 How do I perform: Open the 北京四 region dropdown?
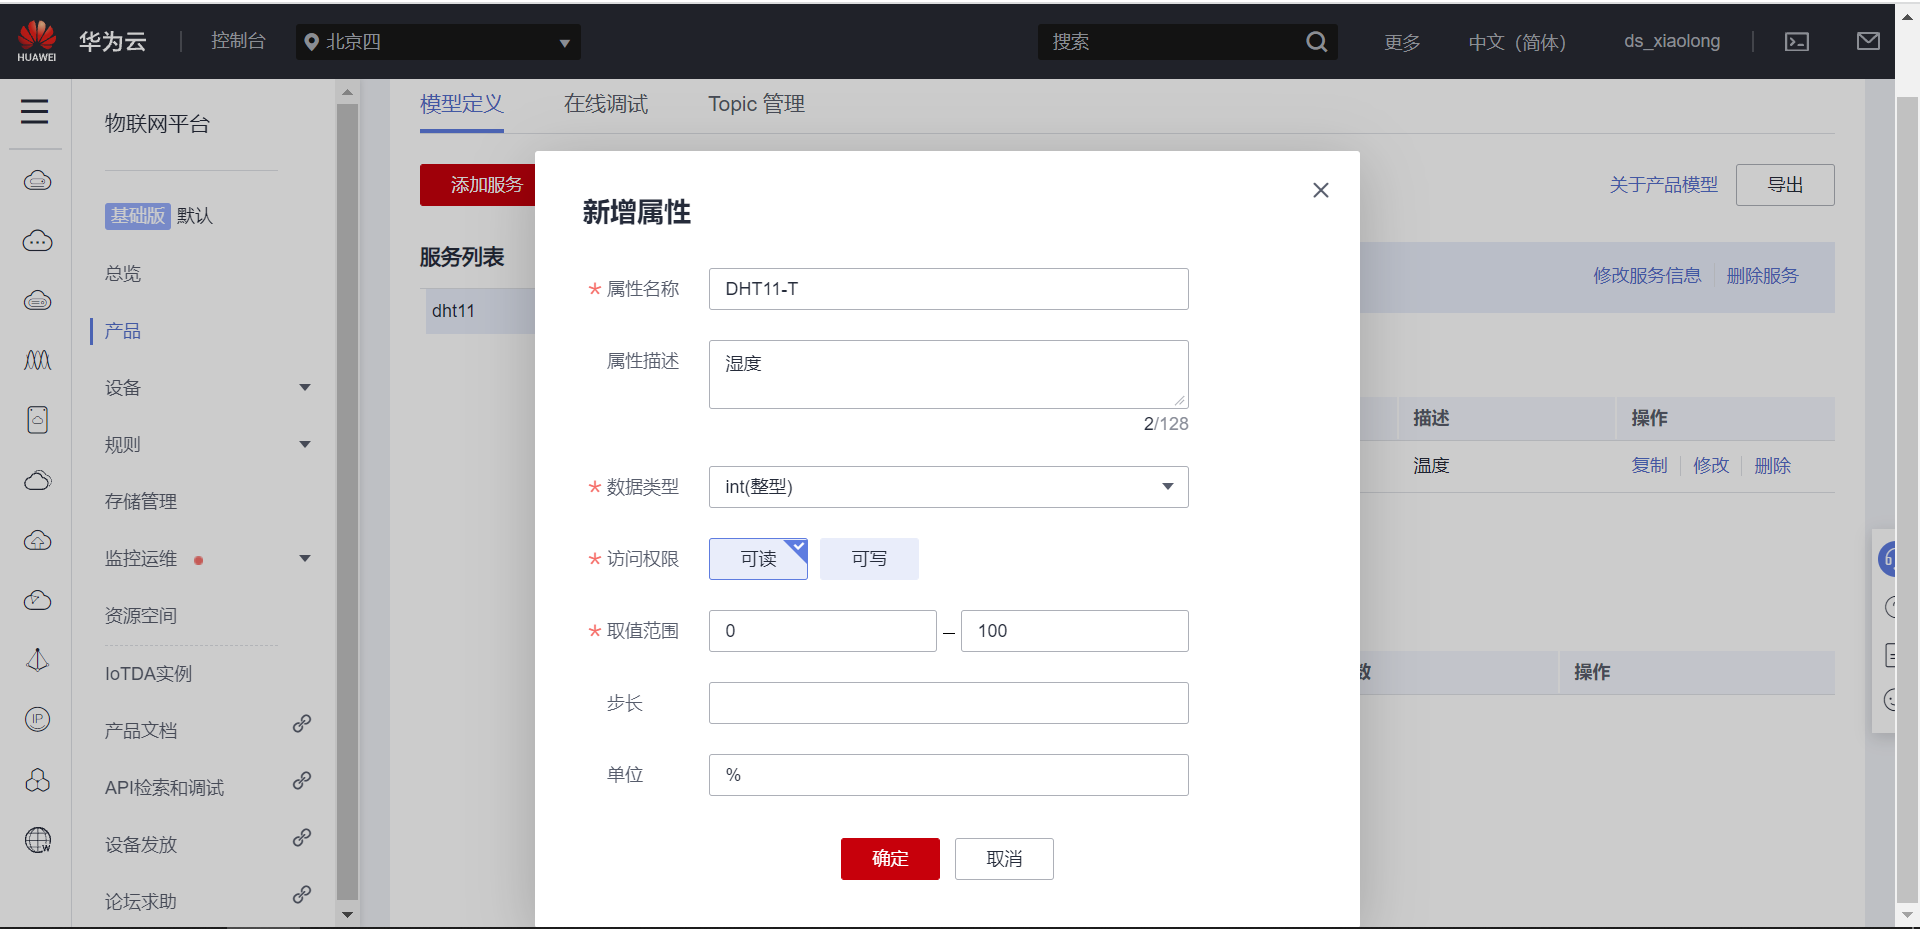(438, 42)
